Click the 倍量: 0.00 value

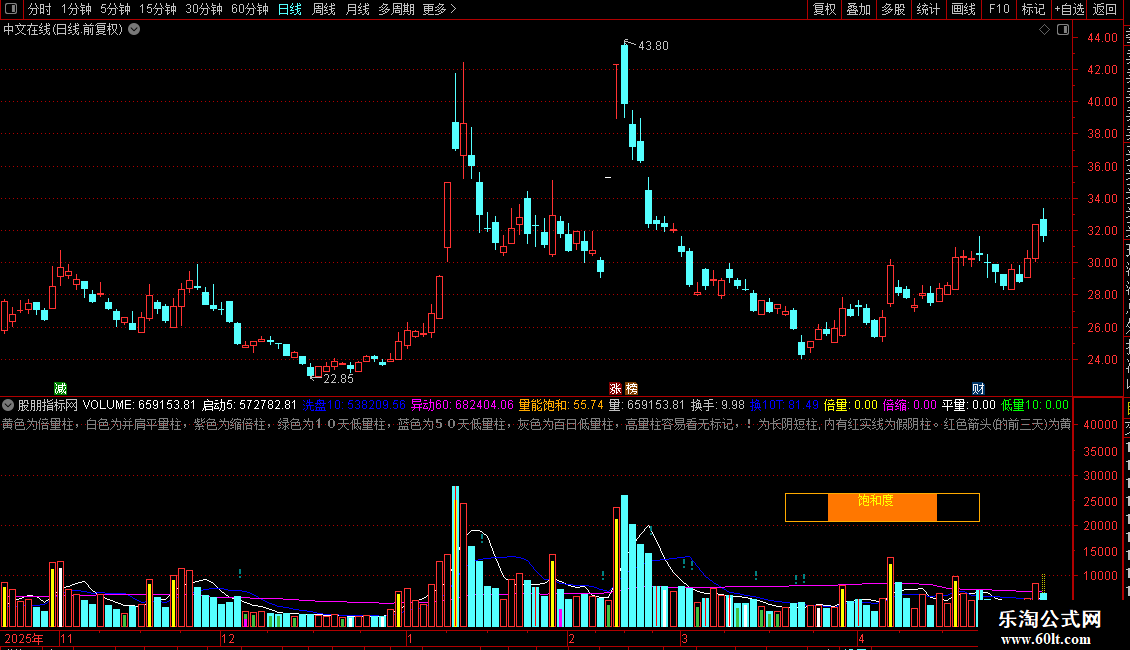(x=850, y=405)
